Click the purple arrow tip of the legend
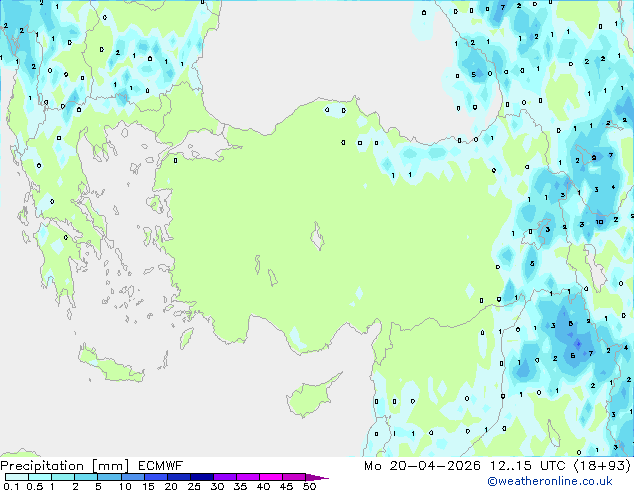 [x=317, y=477]
